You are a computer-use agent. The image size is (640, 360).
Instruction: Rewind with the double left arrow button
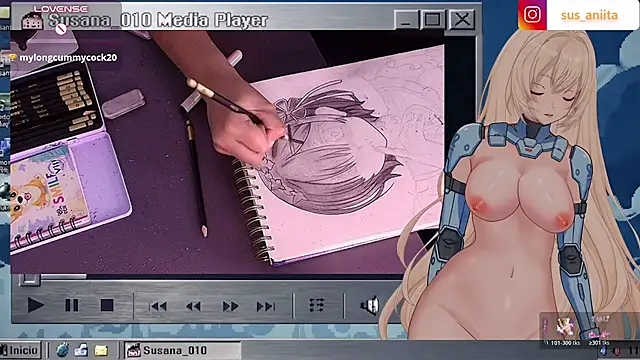(193, 306)
